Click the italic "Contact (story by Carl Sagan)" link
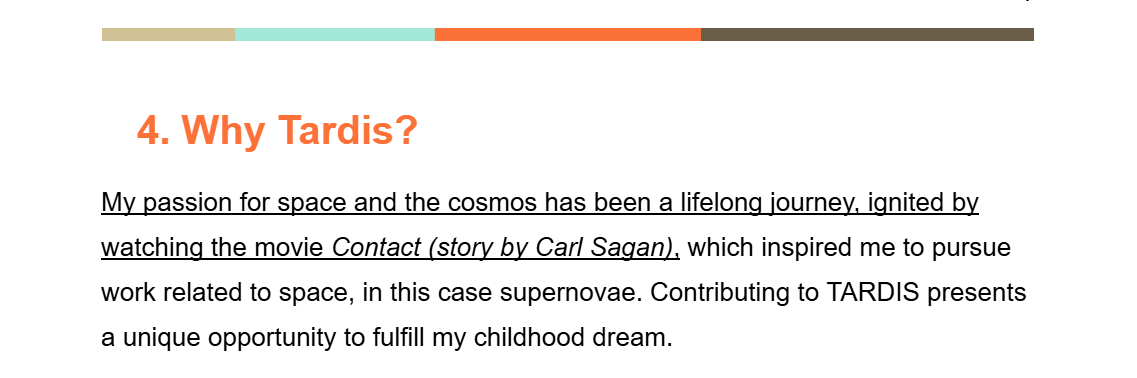1137x378 pixels. click(503, 248)
